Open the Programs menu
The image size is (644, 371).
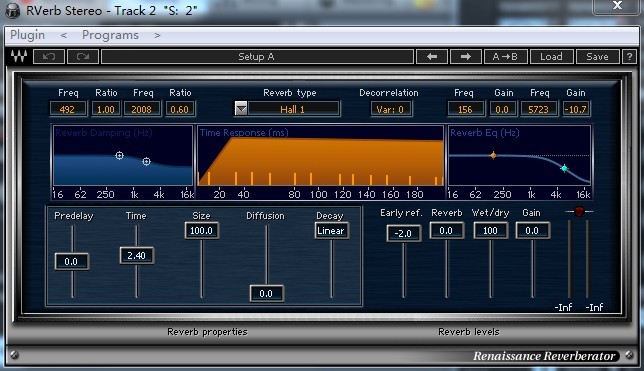click(110, 35)
